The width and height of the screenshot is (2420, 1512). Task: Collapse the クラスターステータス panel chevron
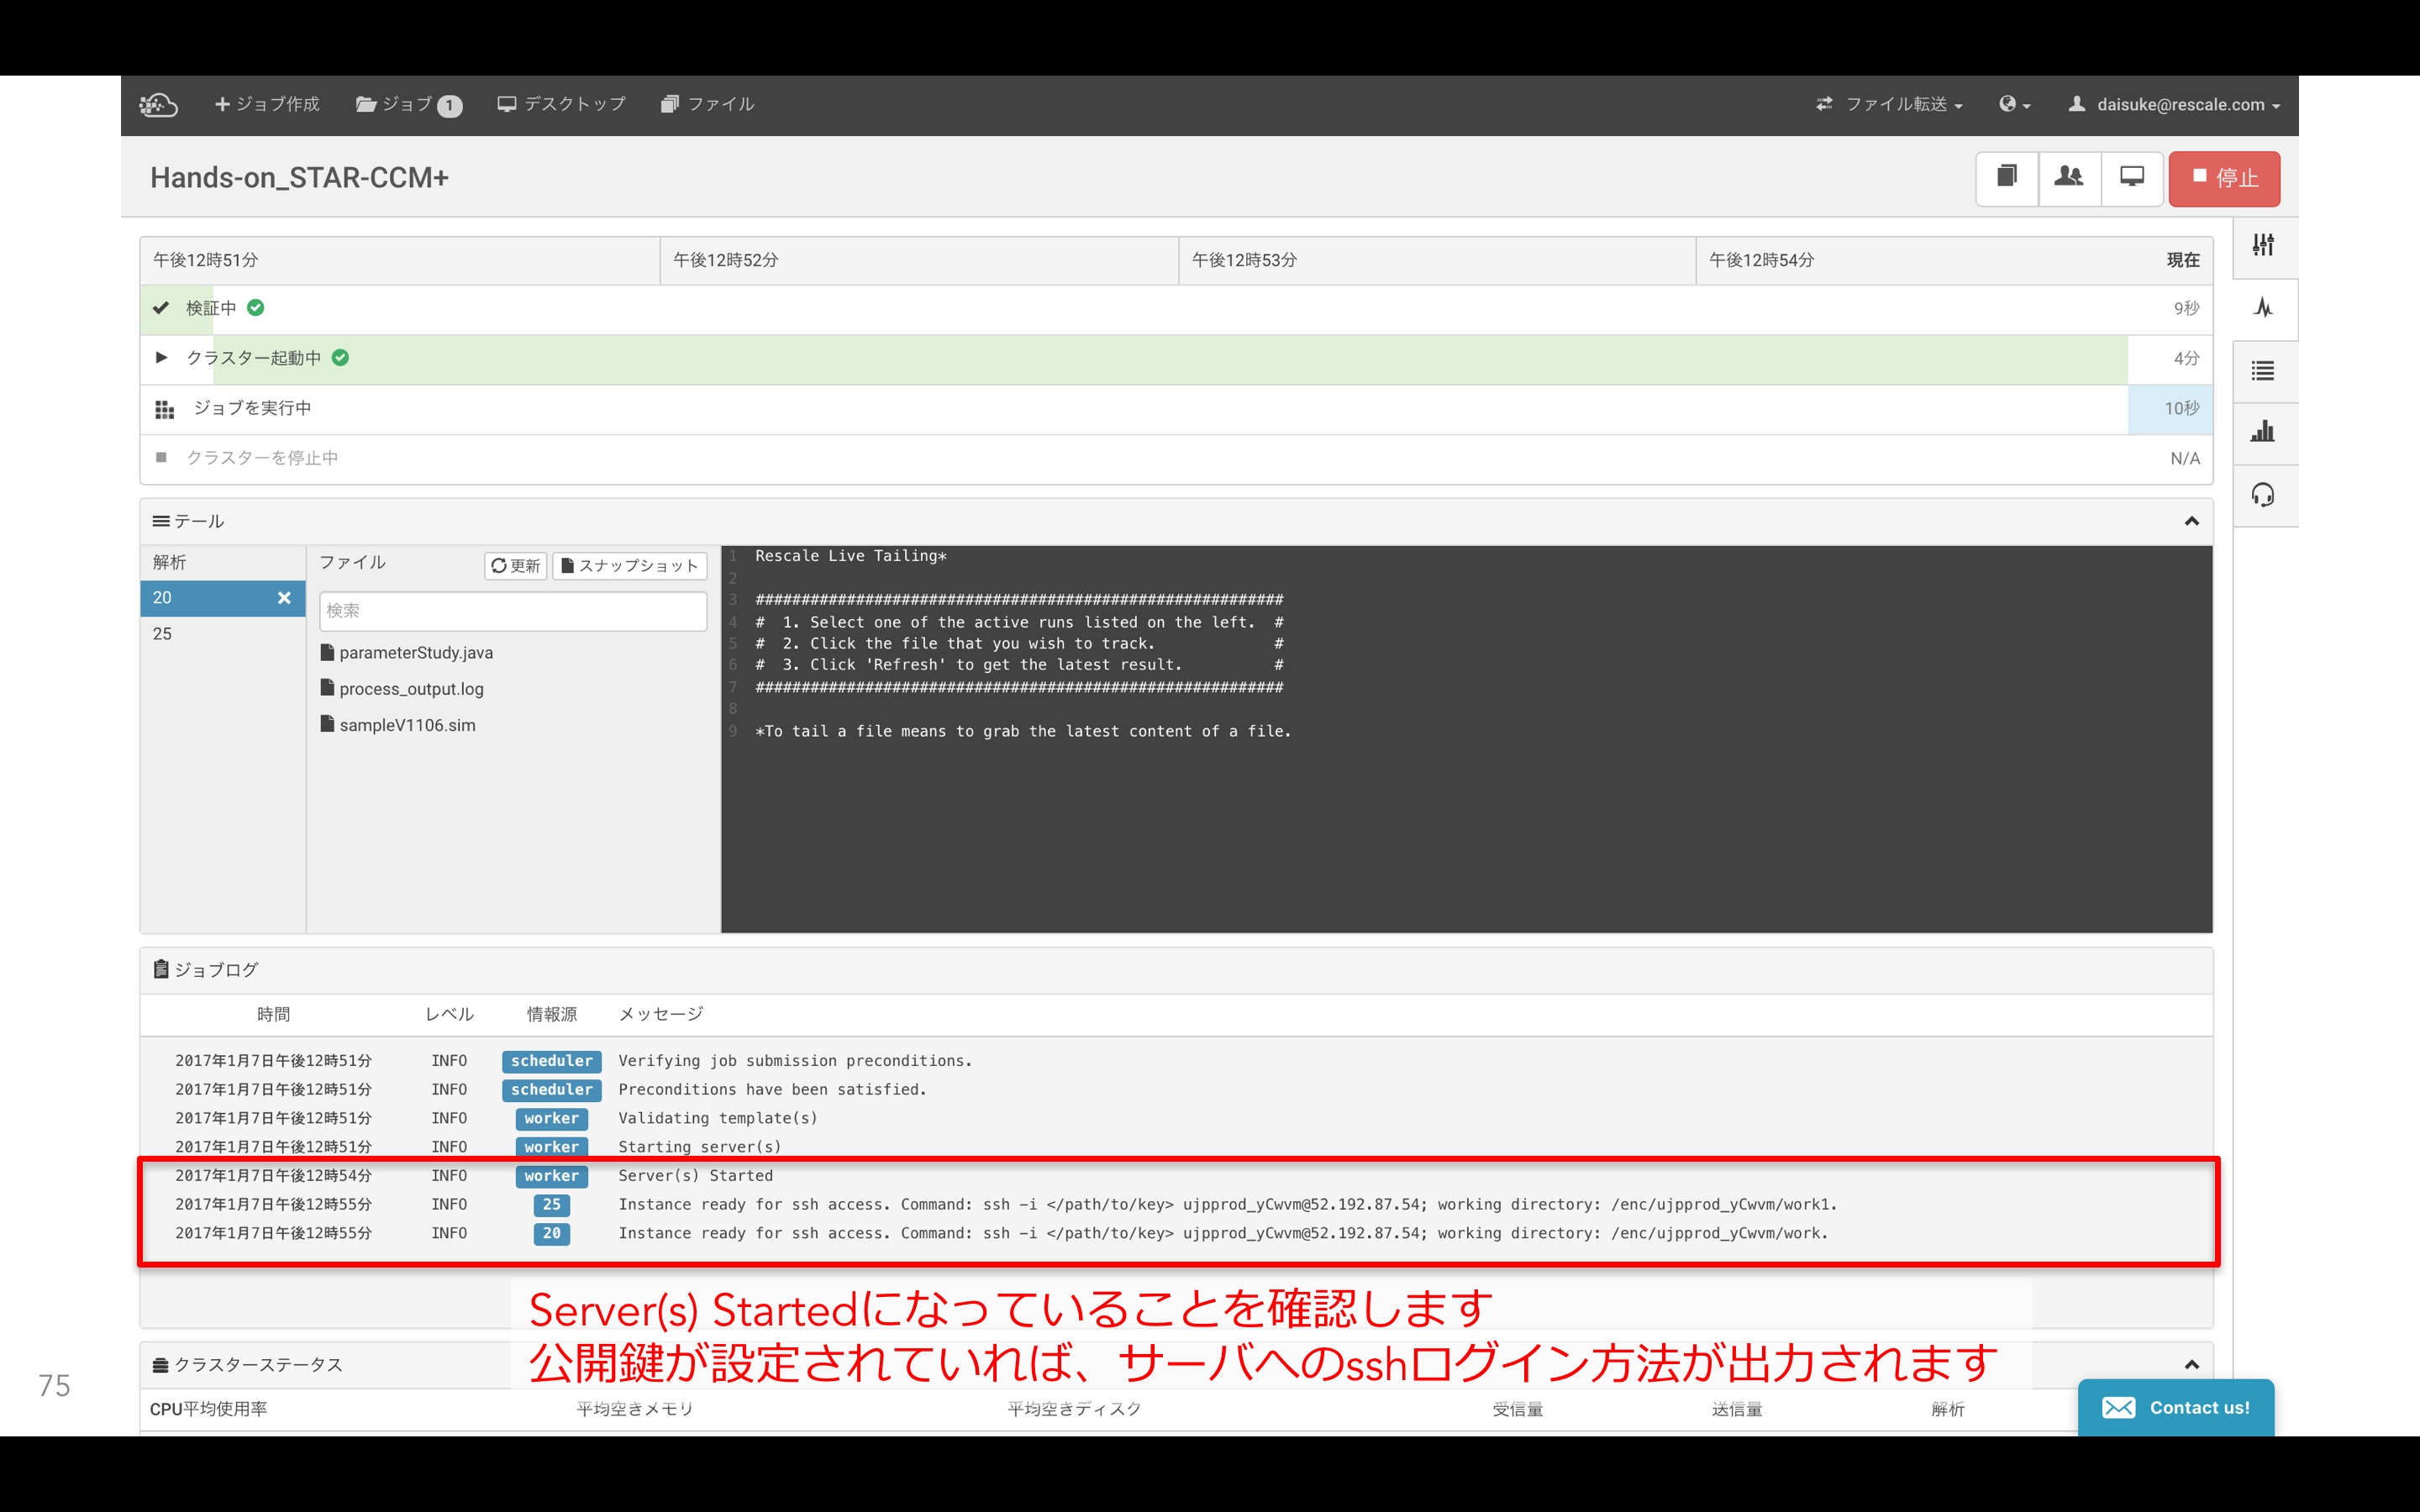(2191, 1365)
